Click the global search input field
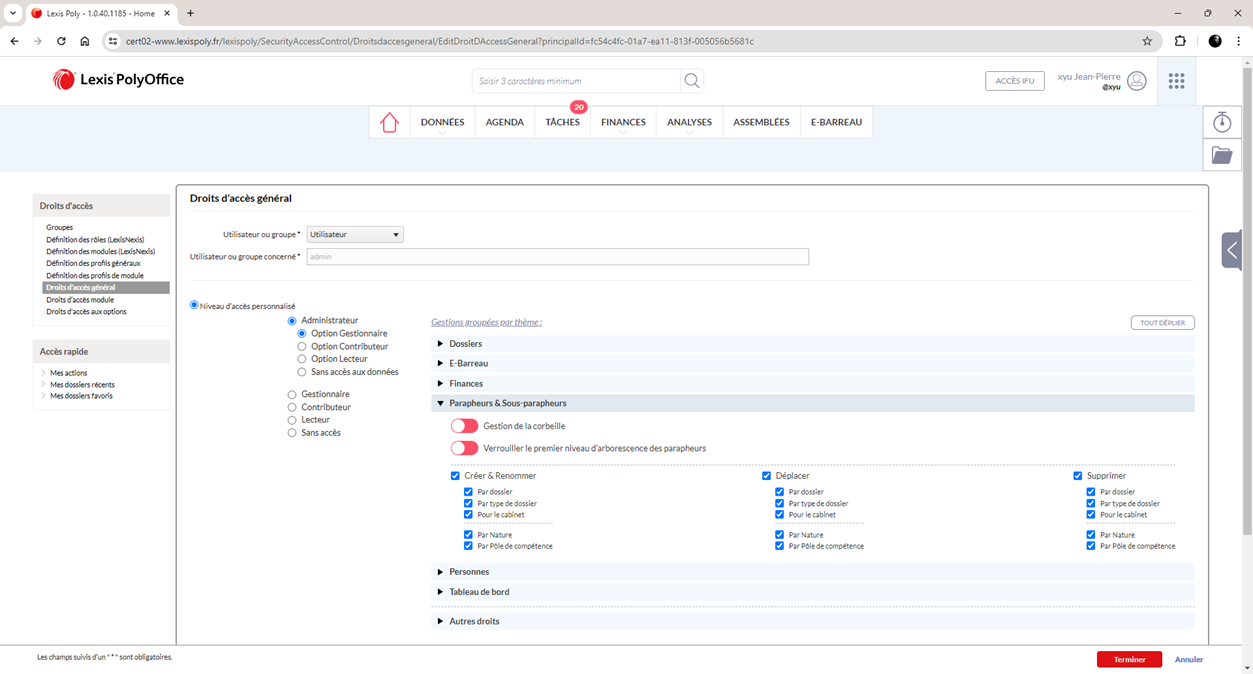 (576, 81)
